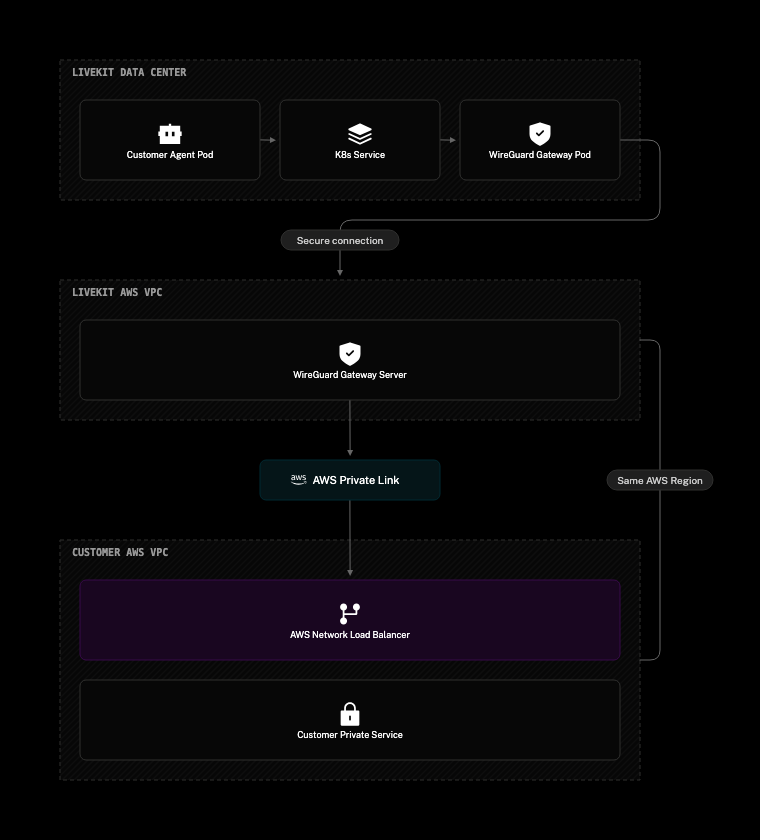Click the "WireGuard Gateway Pod" label
This screenshot has width=760, height=840.
[540, 155]
